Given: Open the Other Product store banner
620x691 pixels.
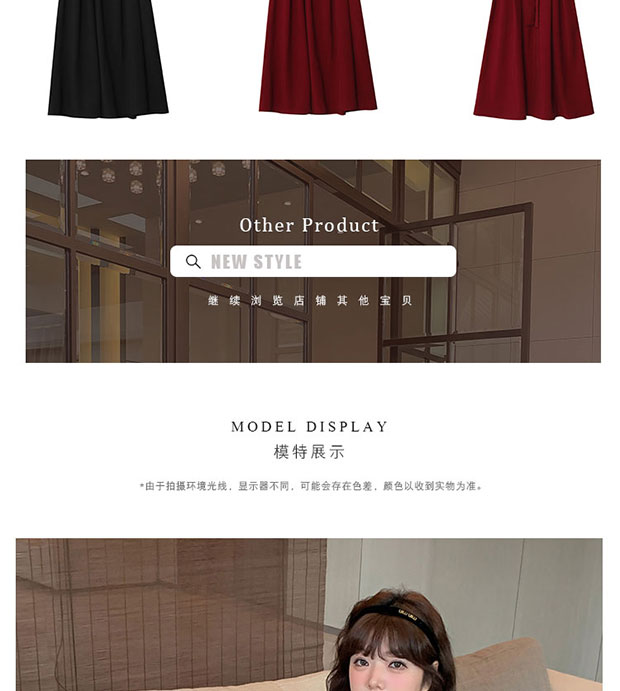Looking at the screenshot, I should pos(313,261).
